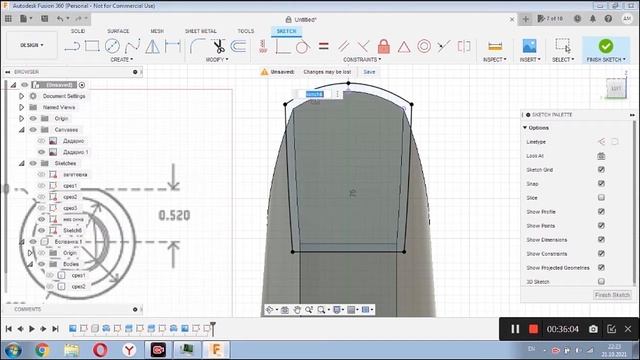This screenshot has width=640, height=360.
Task: Apply Concentric constraint
Action: point(424,46)
